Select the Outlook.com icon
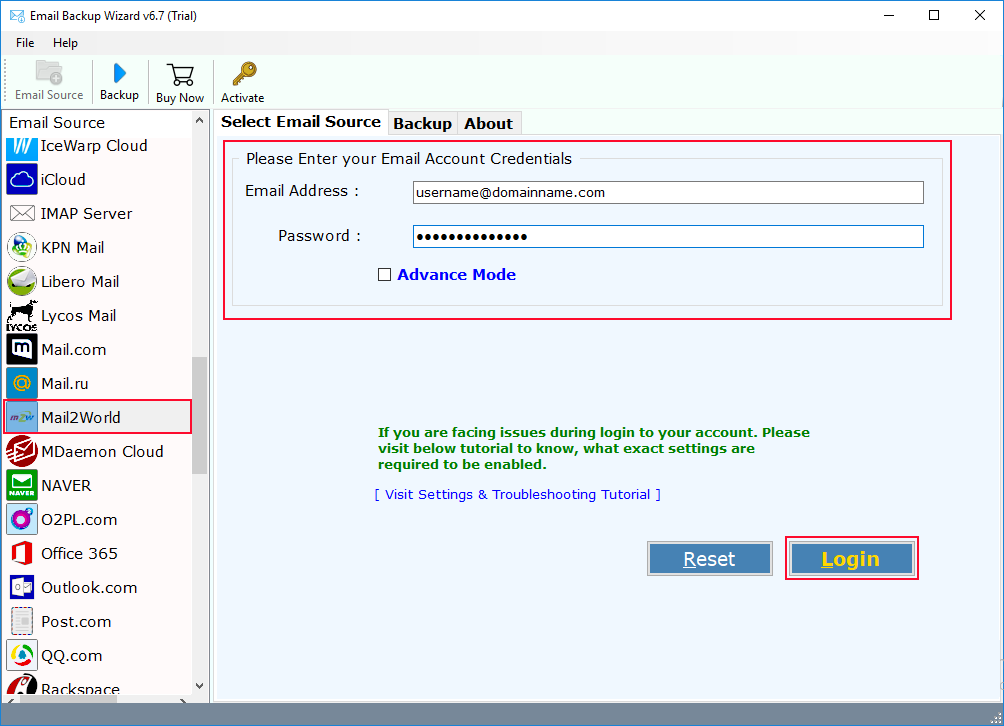 pos(22,586)
